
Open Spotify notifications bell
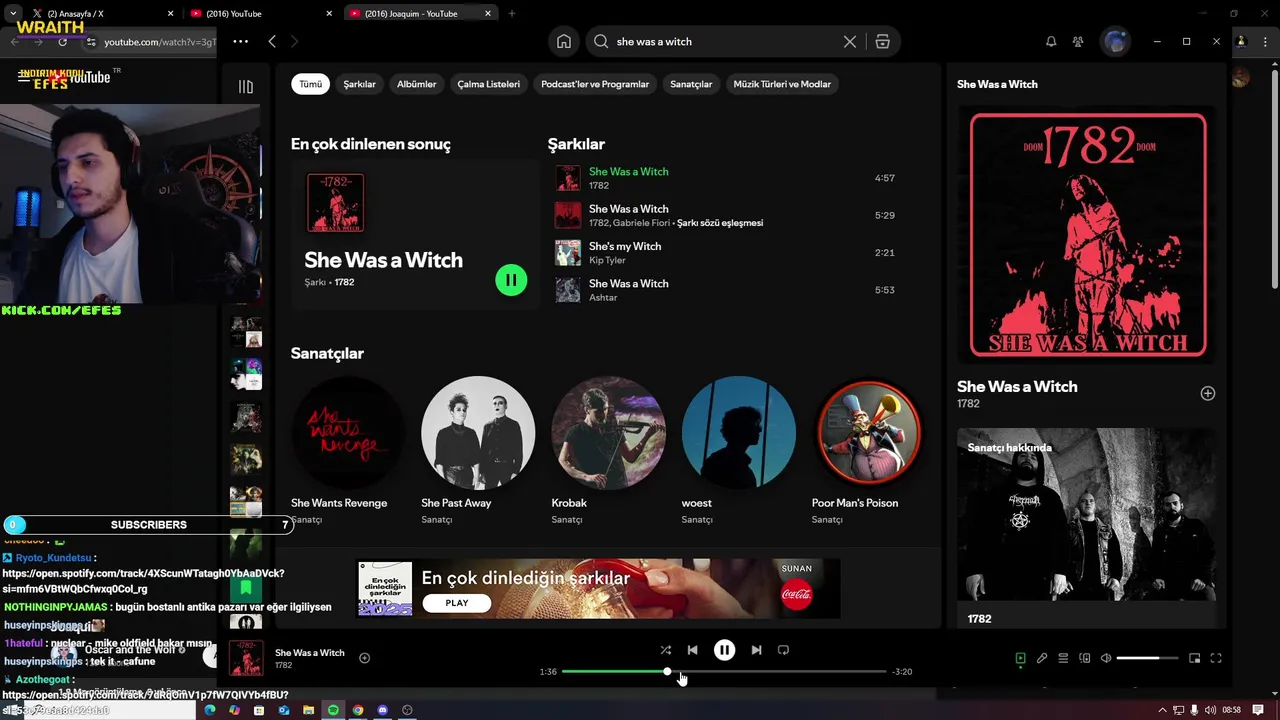[x=1051, y=42]
